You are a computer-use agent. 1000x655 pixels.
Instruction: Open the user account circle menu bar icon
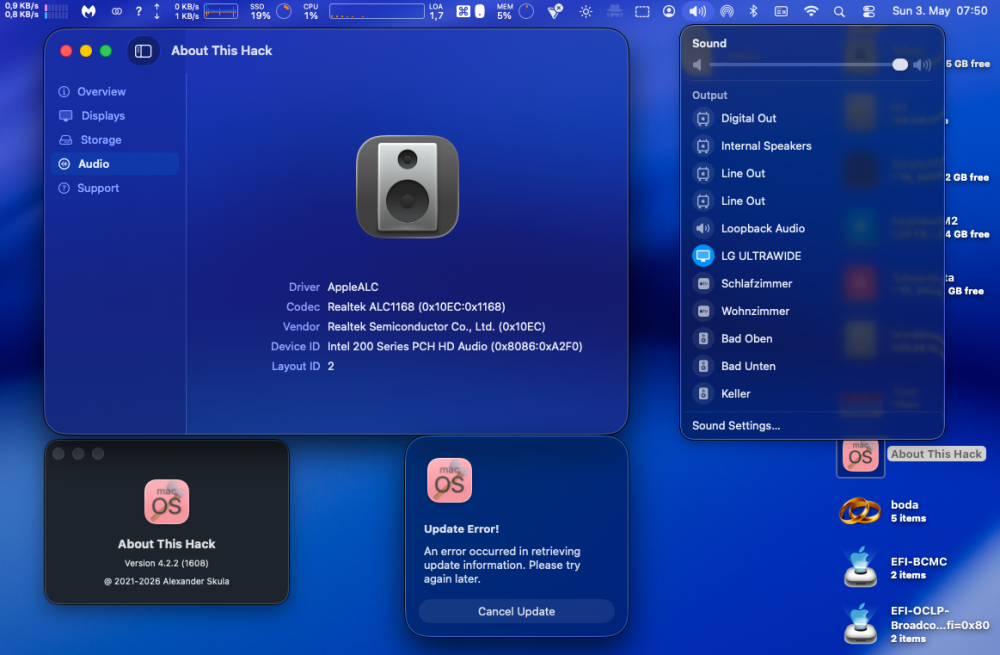click(668, 11)
